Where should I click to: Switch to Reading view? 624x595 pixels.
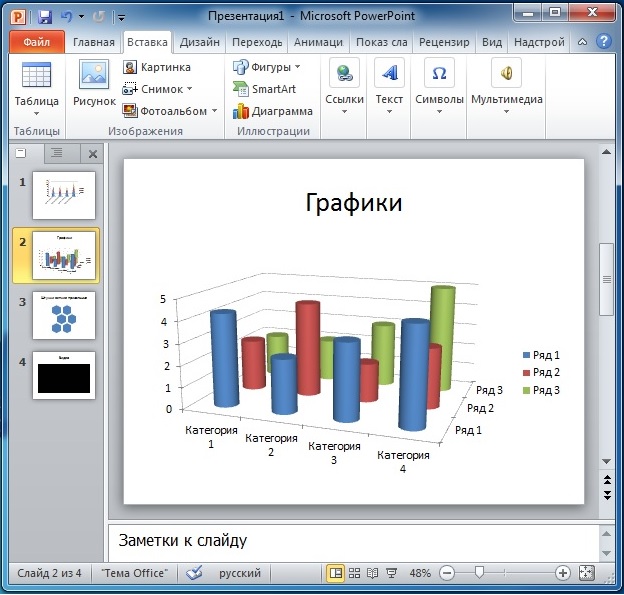click(372, 573)
